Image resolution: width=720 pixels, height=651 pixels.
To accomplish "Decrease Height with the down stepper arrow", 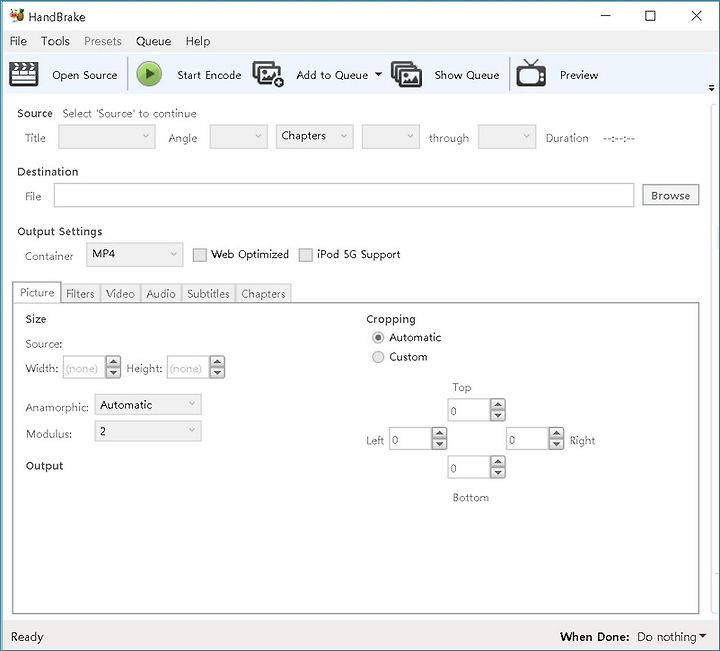I will [x=217, y=373].
